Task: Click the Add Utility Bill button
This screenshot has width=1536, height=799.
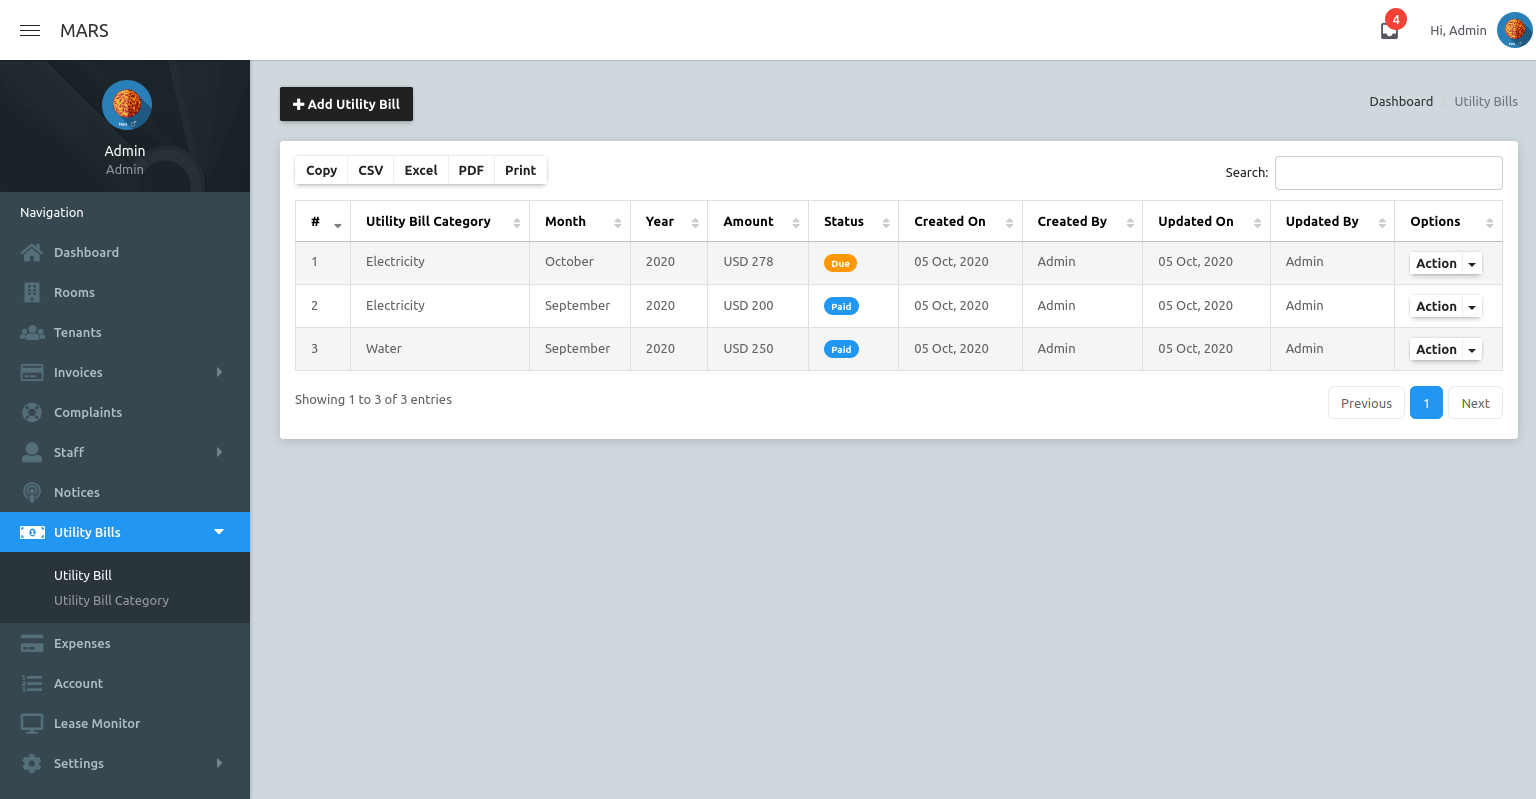Action: coord(346,104)
